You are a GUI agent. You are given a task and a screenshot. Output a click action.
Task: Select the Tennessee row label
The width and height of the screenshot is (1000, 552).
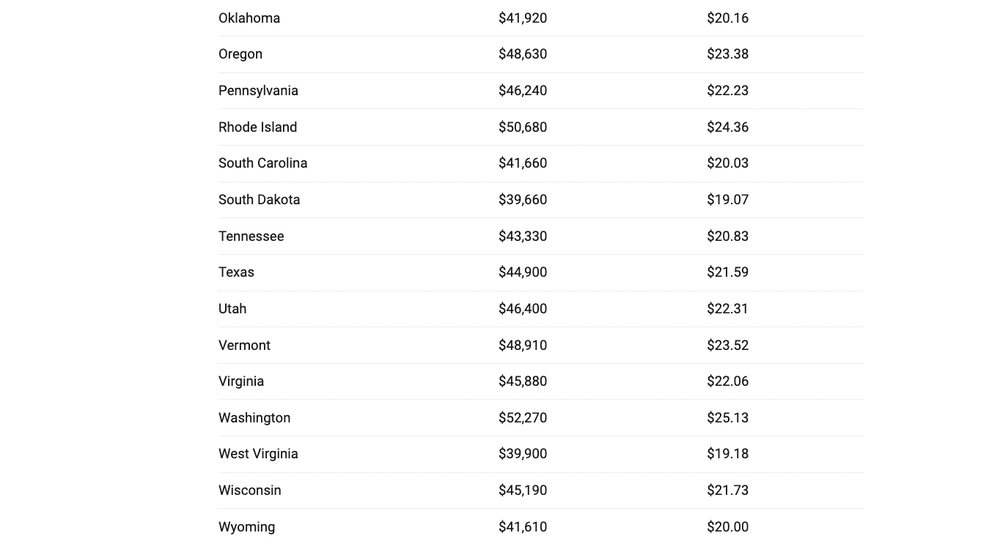(251, 236)
